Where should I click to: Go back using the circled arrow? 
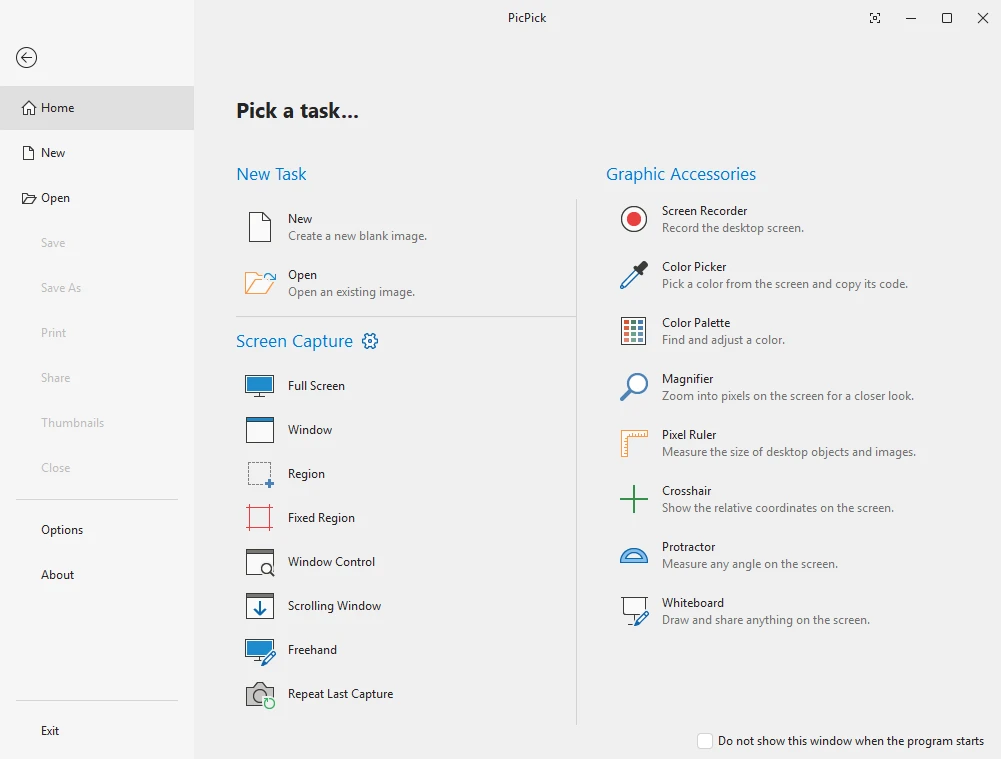[26, 57]
